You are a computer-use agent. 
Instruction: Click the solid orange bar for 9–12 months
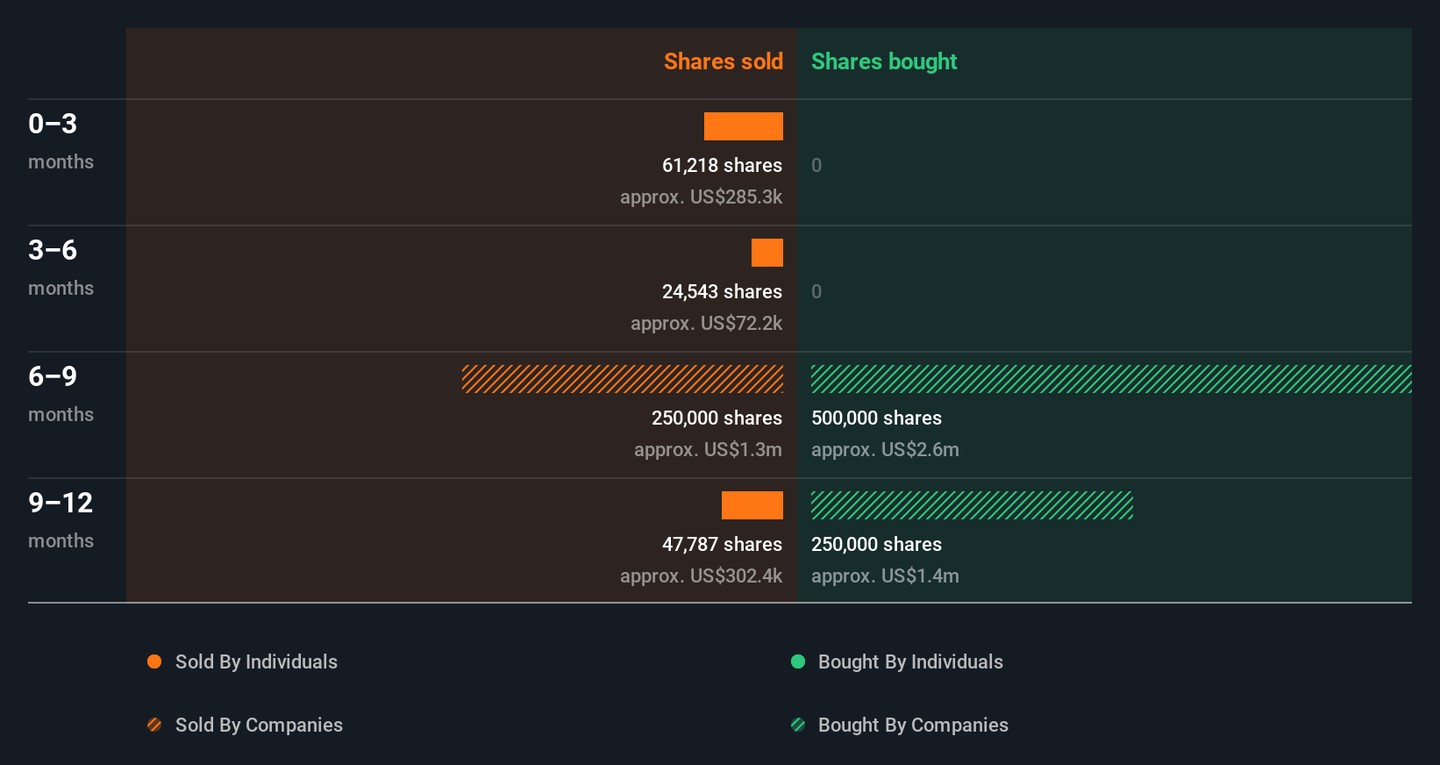(752, 506)
